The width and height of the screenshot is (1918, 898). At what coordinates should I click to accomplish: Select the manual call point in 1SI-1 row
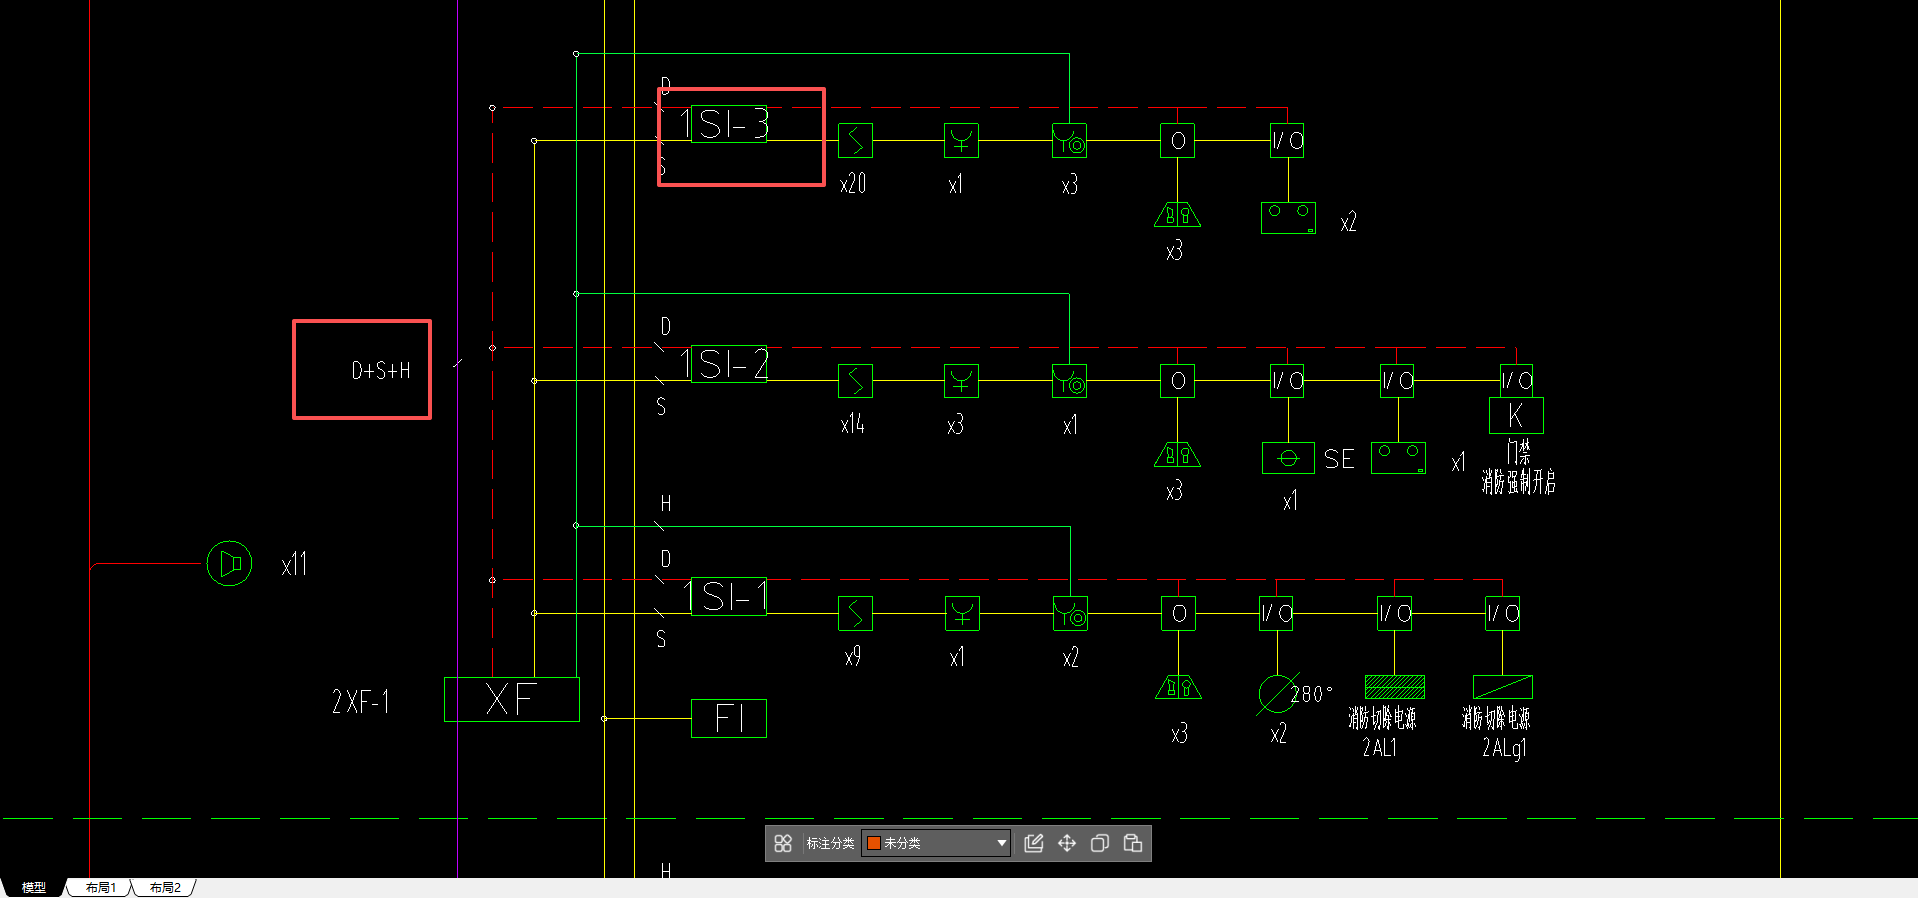point(962,613)
